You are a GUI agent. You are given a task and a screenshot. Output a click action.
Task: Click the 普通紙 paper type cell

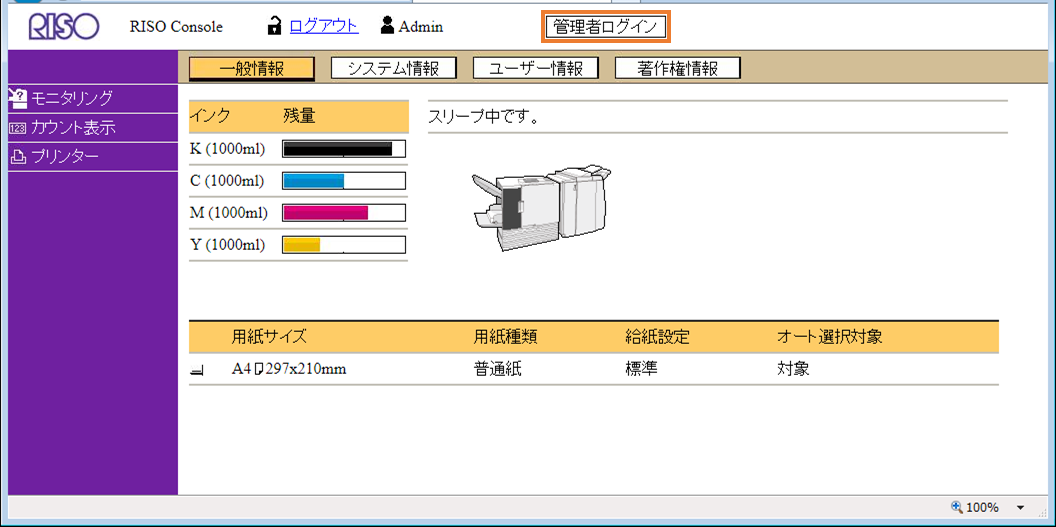point(498,369)
